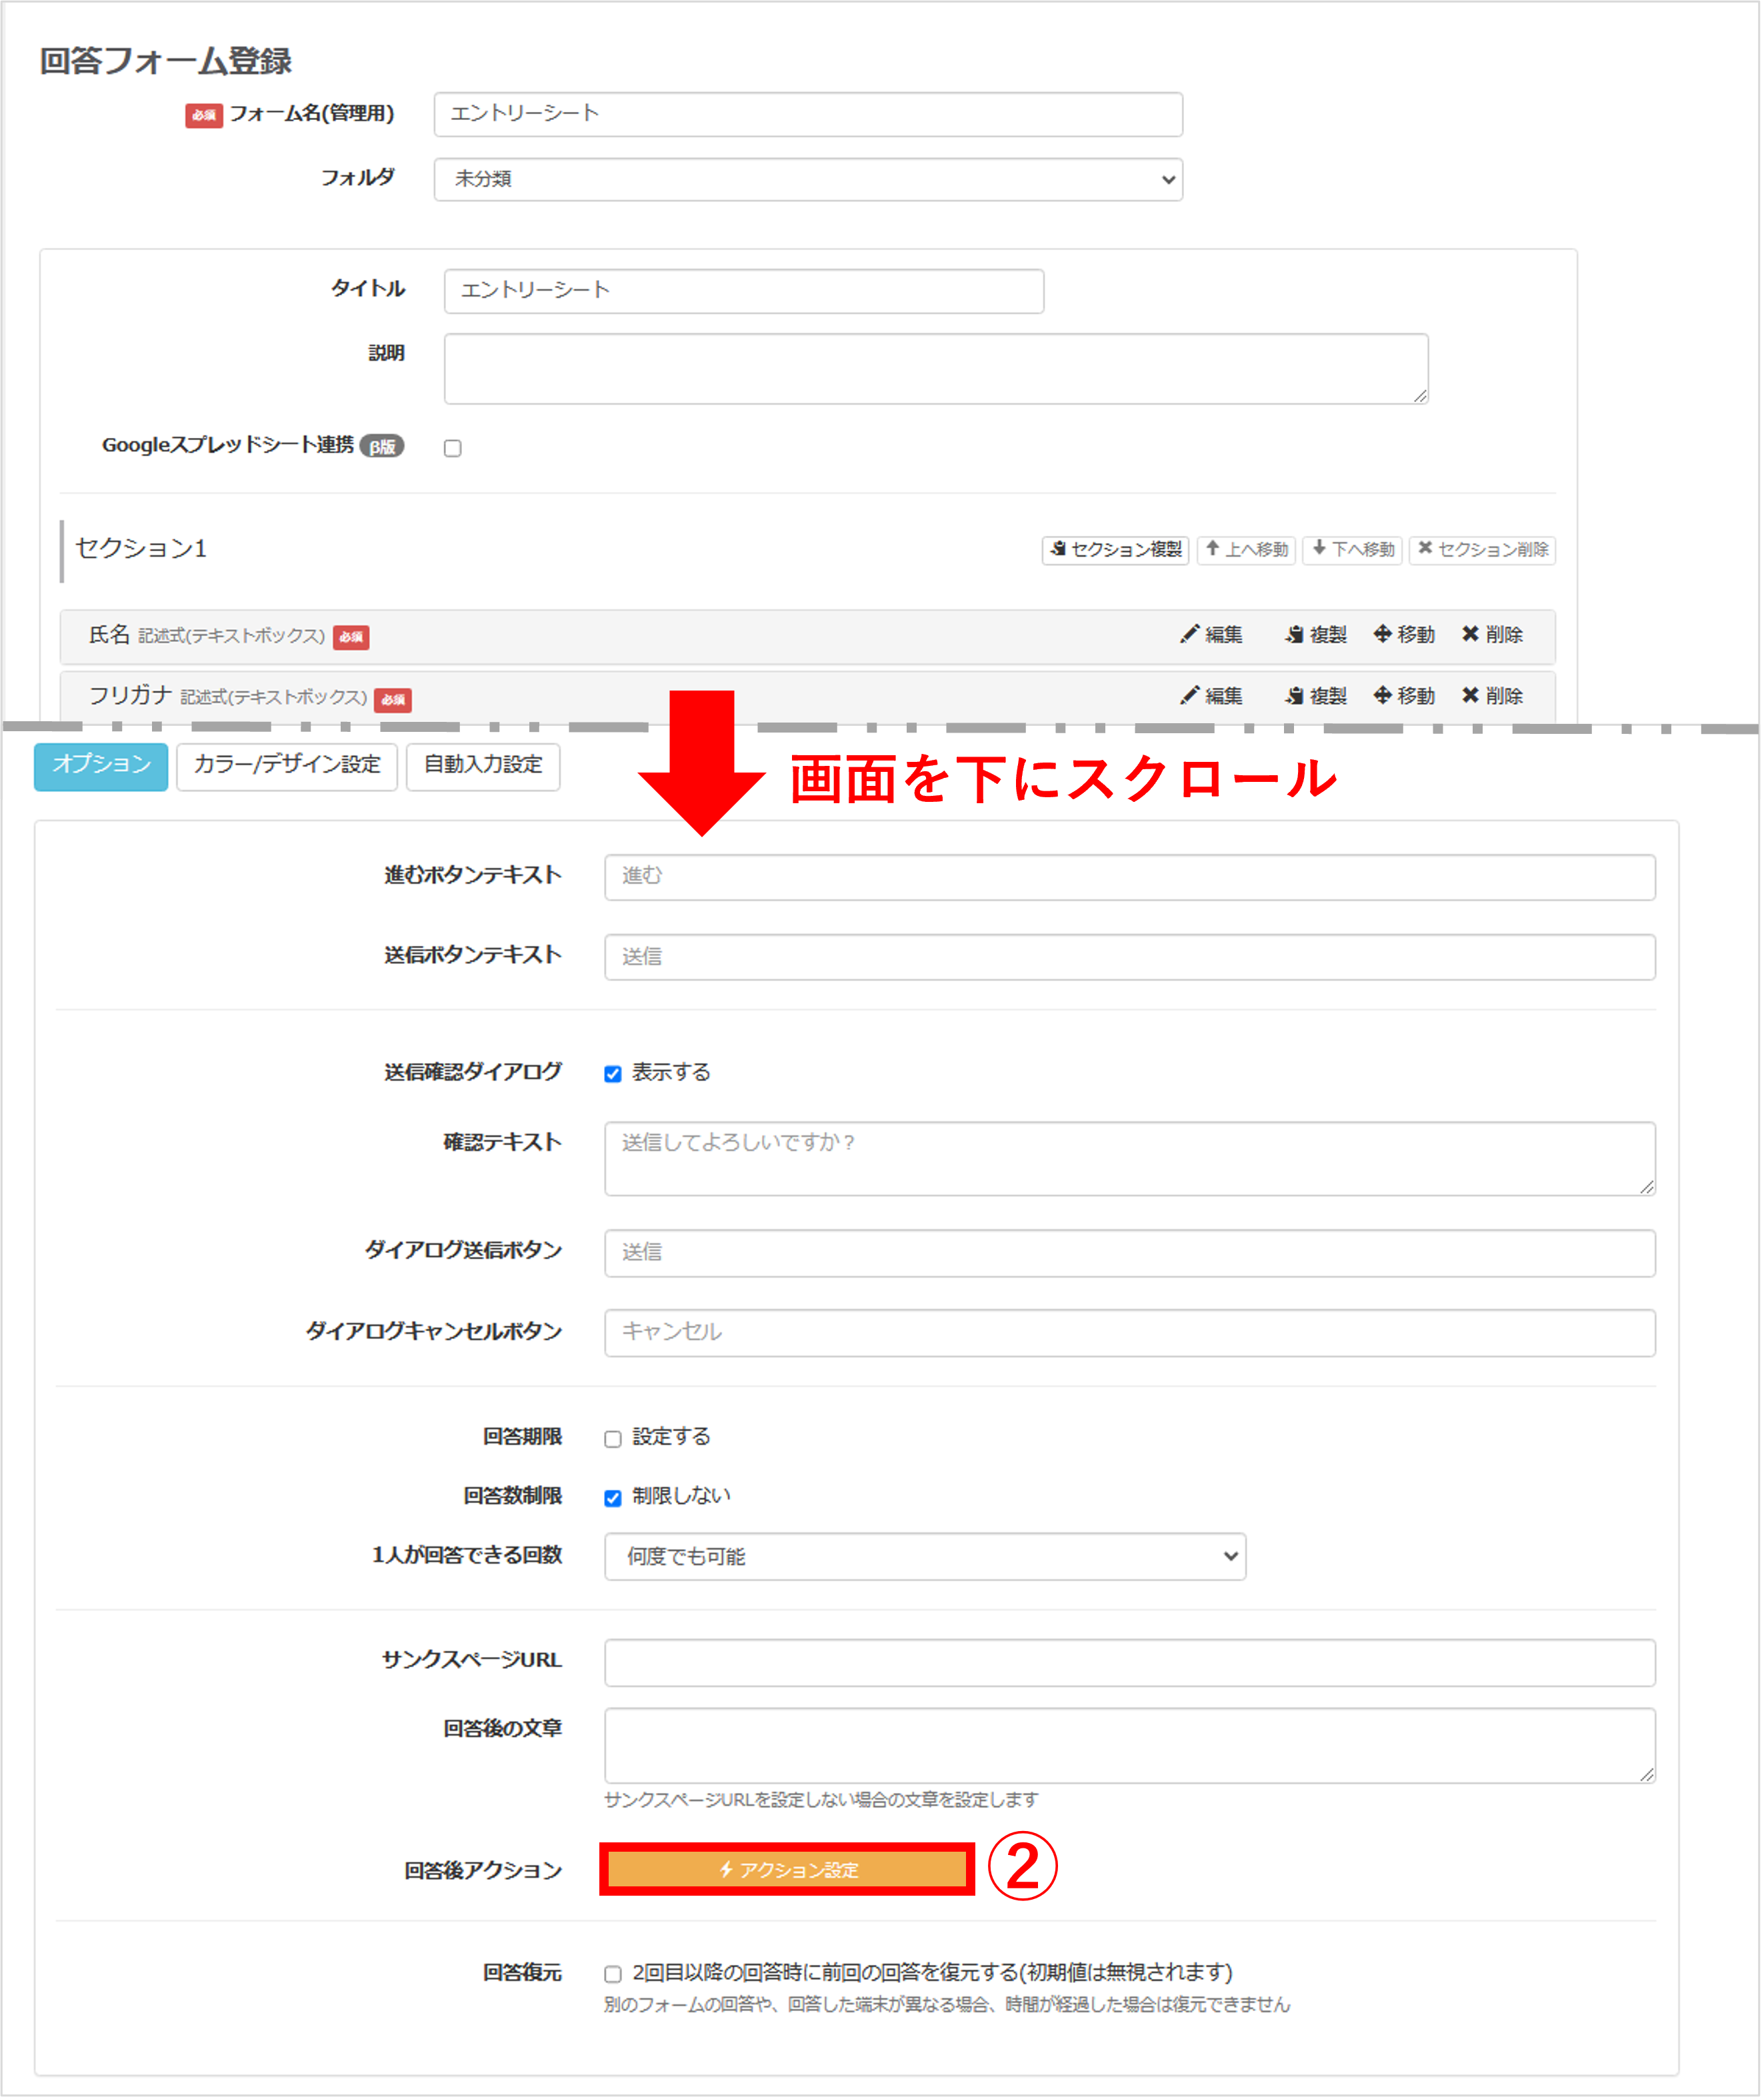The image size is (1764, 2097).
Task: Click 移動 on the フリガナ row
Action: coord(1404,696)
